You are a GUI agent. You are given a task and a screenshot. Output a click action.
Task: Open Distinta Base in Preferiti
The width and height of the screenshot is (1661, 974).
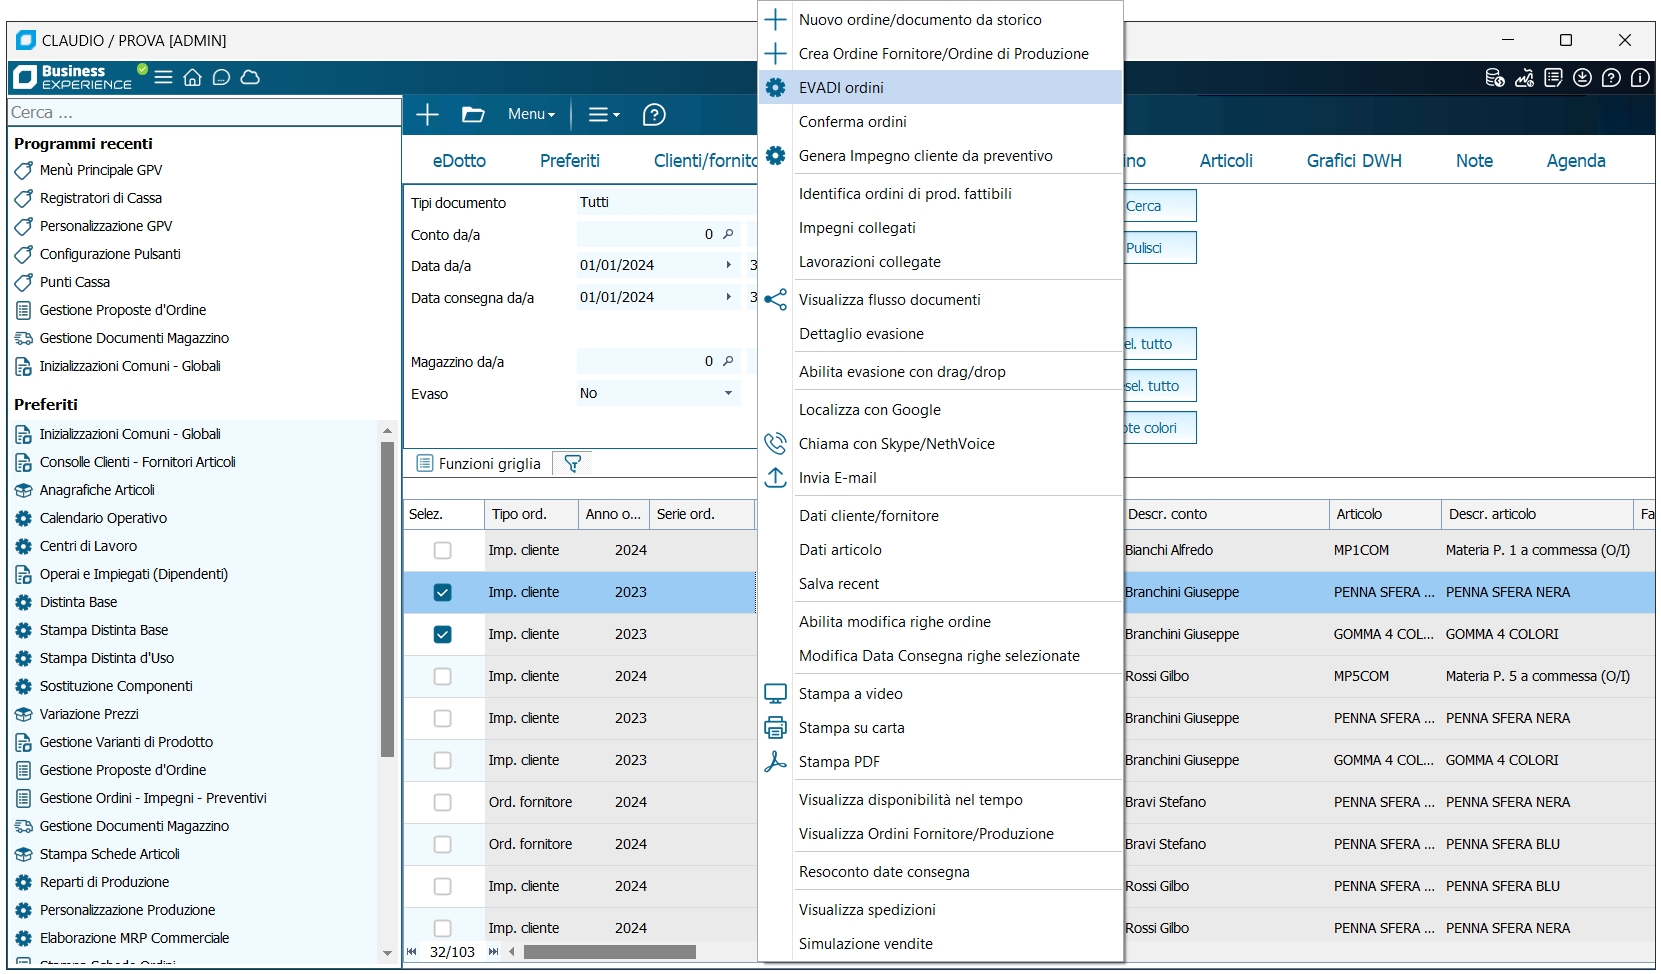pos(78,602)
